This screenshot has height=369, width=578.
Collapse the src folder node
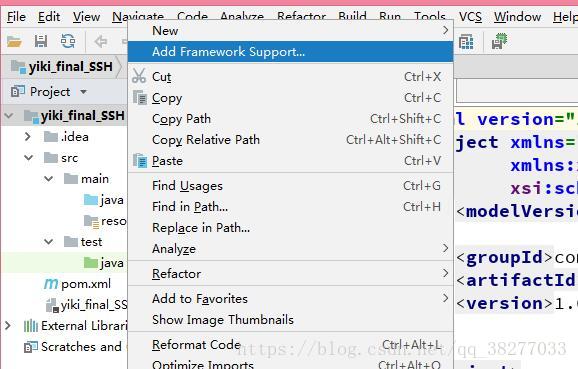click(29, 158)
